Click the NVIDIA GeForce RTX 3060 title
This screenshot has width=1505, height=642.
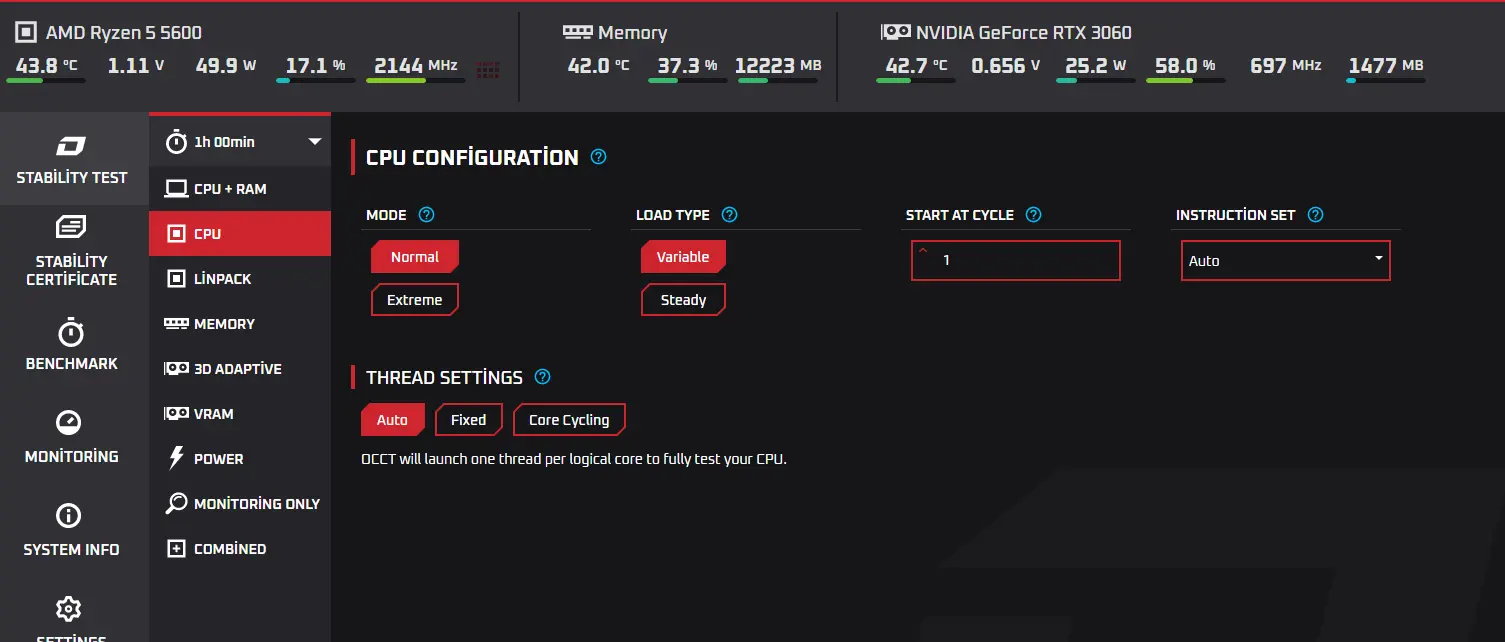[1024, 33]
